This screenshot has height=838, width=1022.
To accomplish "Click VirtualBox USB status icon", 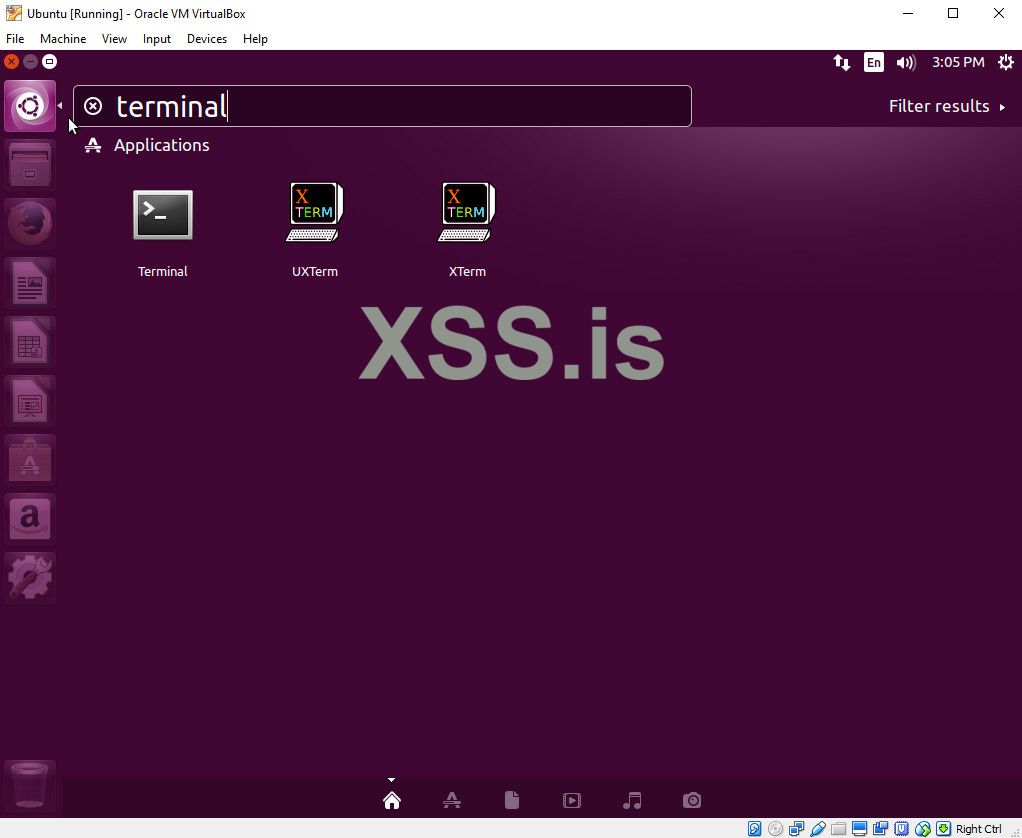I will 817,829.
